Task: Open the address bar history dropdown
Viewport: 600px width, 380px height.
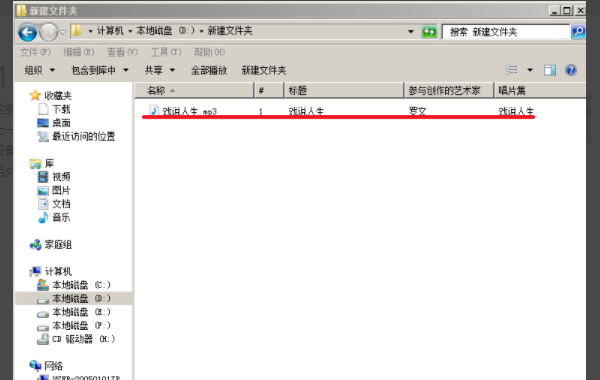Action: click(411, 31)
